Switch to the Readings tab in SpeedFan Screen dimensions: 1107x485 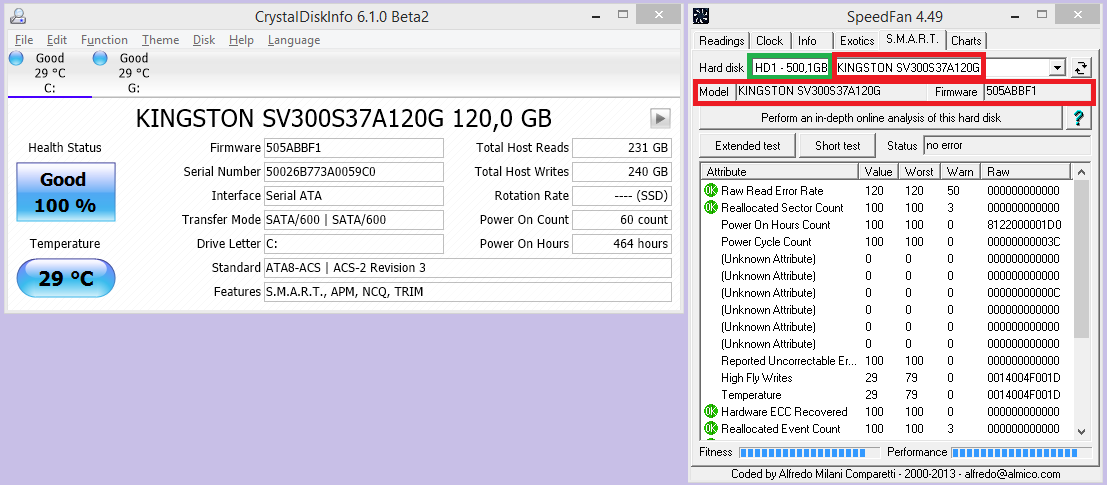point(721,41)
